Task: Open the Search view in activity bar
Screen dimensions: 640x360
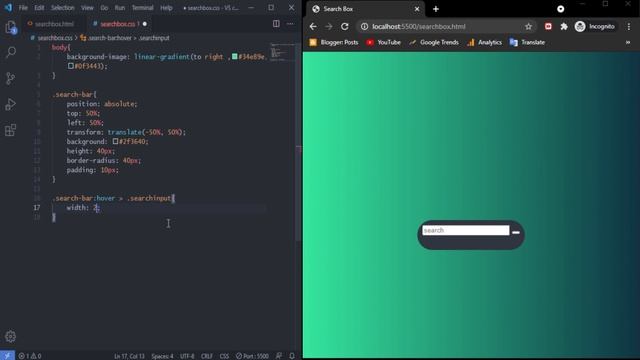Action: 11,52
